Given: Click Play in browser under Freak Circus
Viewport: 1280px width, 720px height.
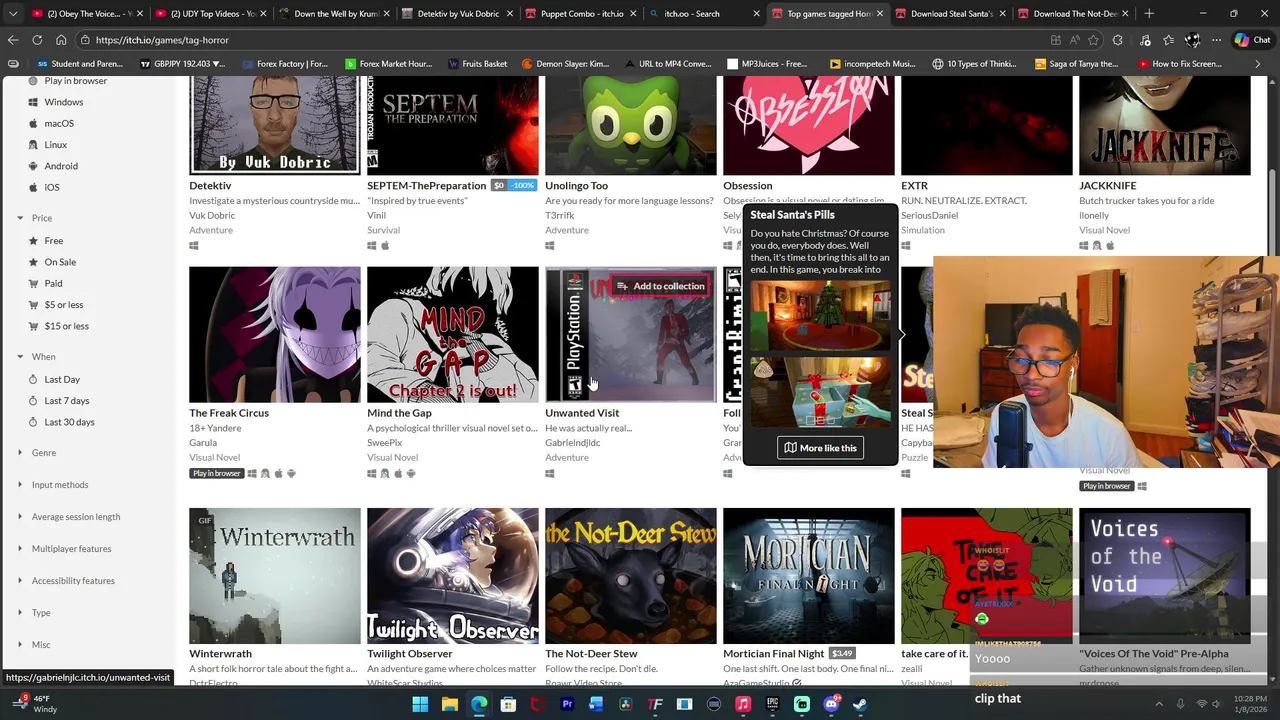Looking at the screenshot, I should pyautogui.click(x=216, y=473).
